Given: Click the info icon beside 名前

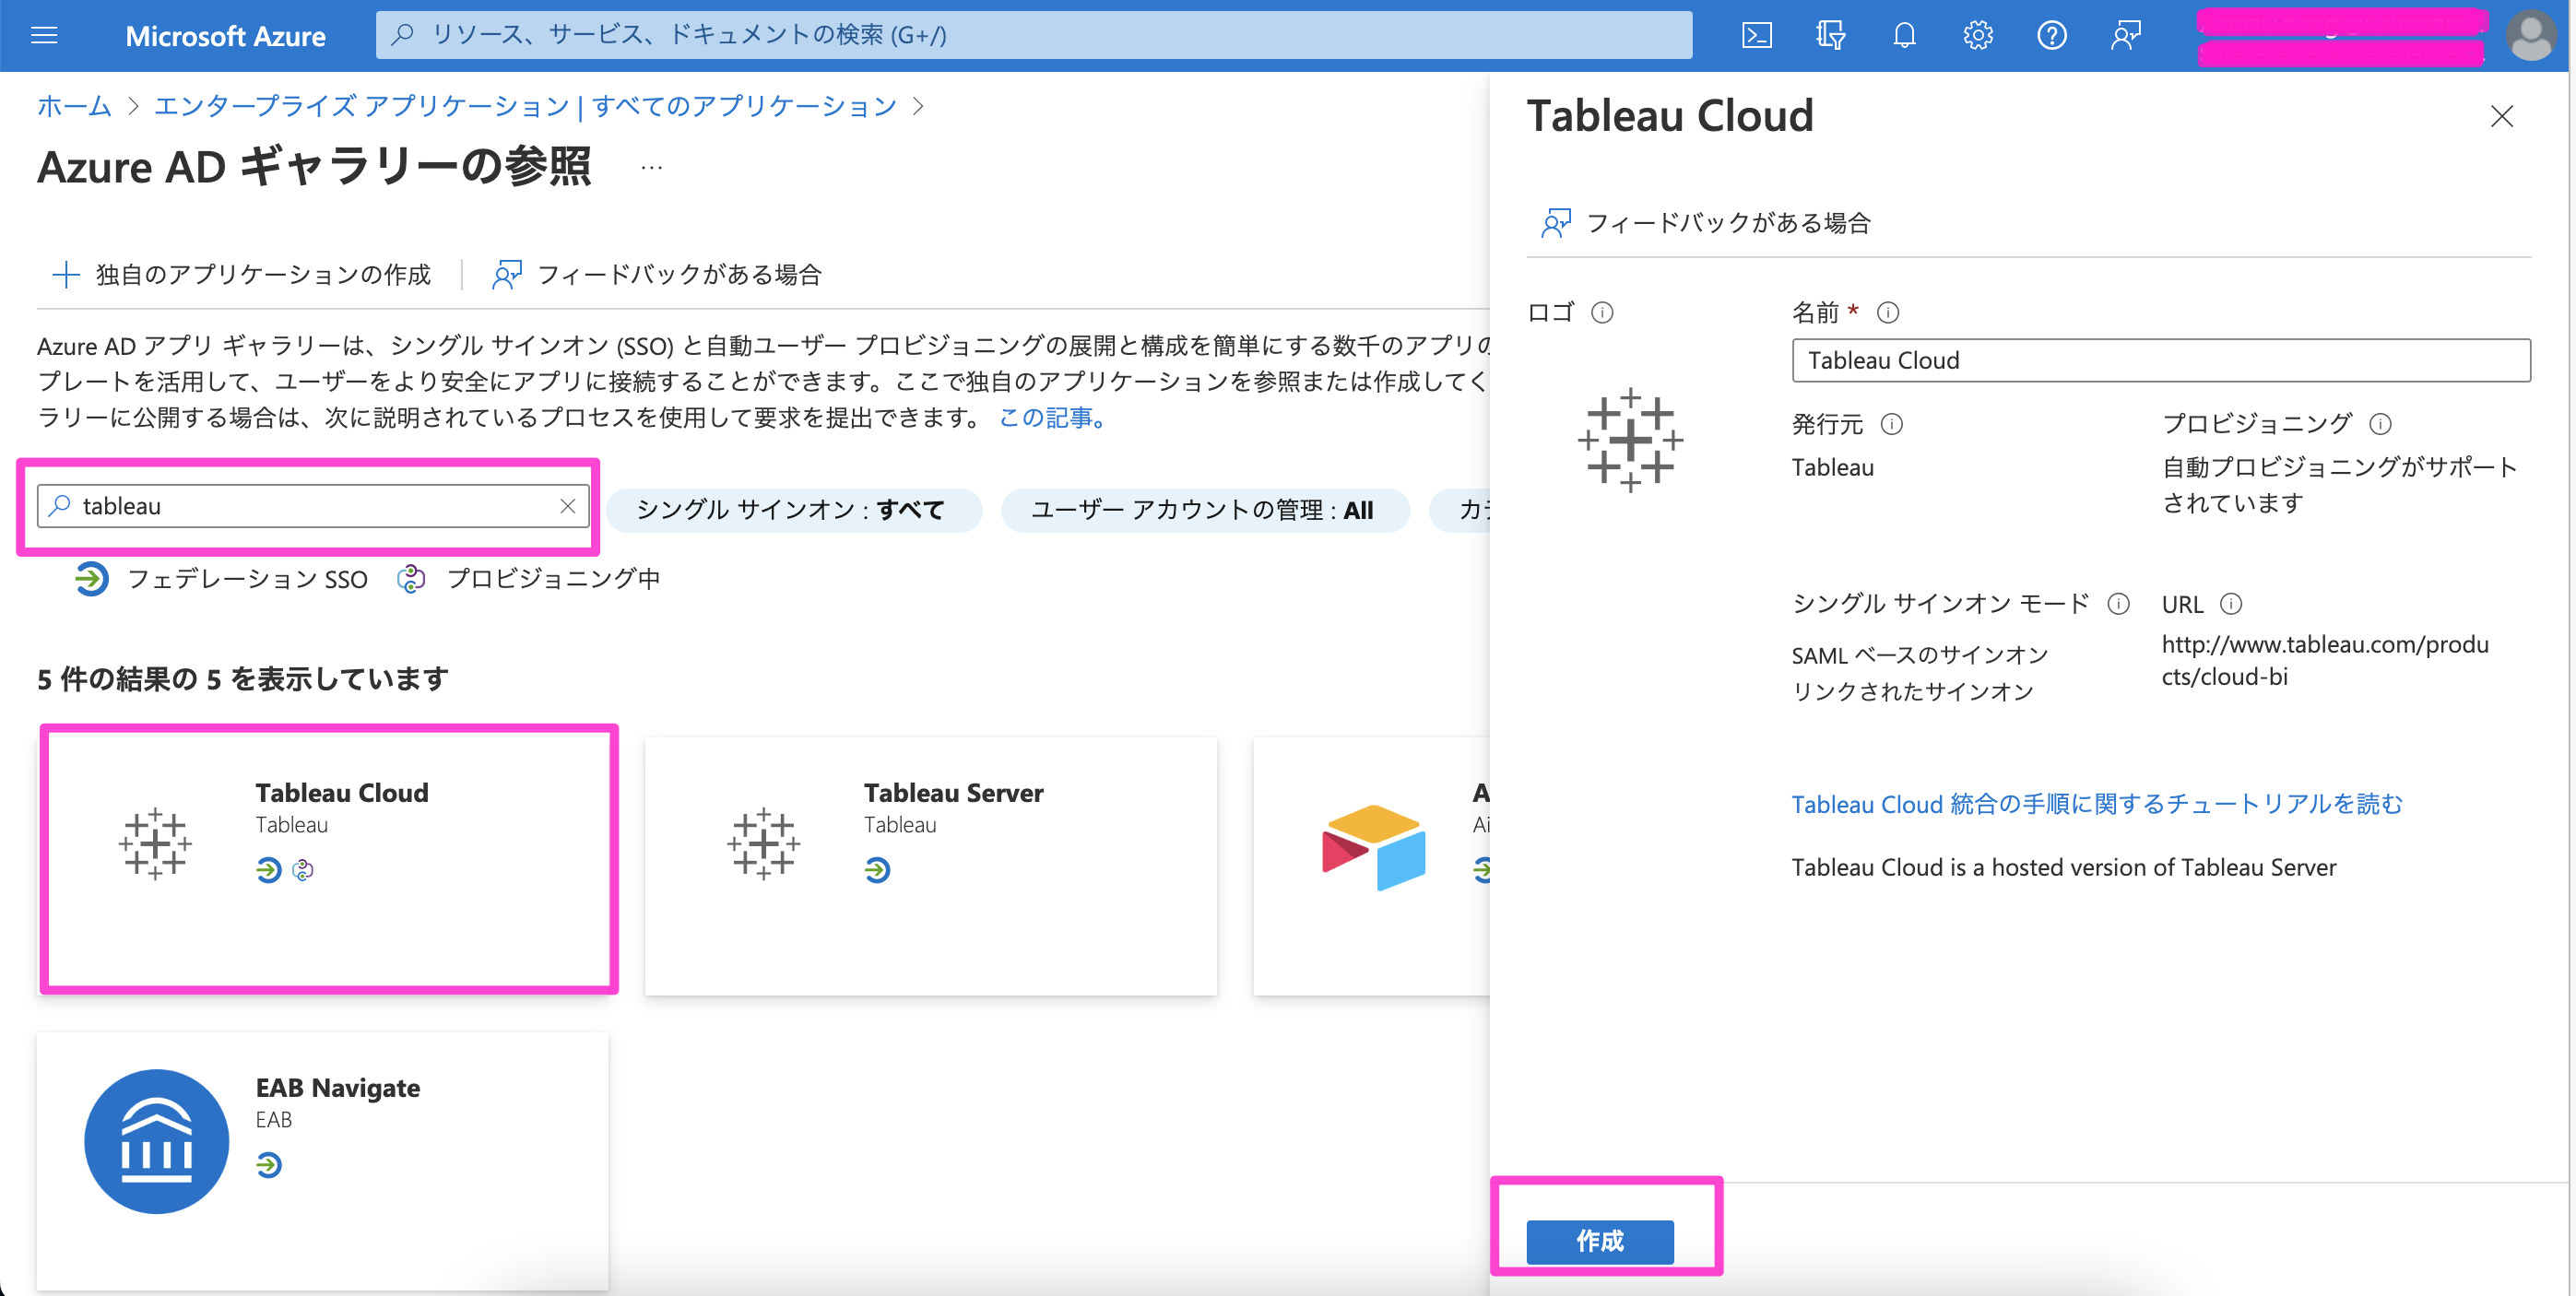Looking at the screenshot, I should click(x=1888, y=312).
